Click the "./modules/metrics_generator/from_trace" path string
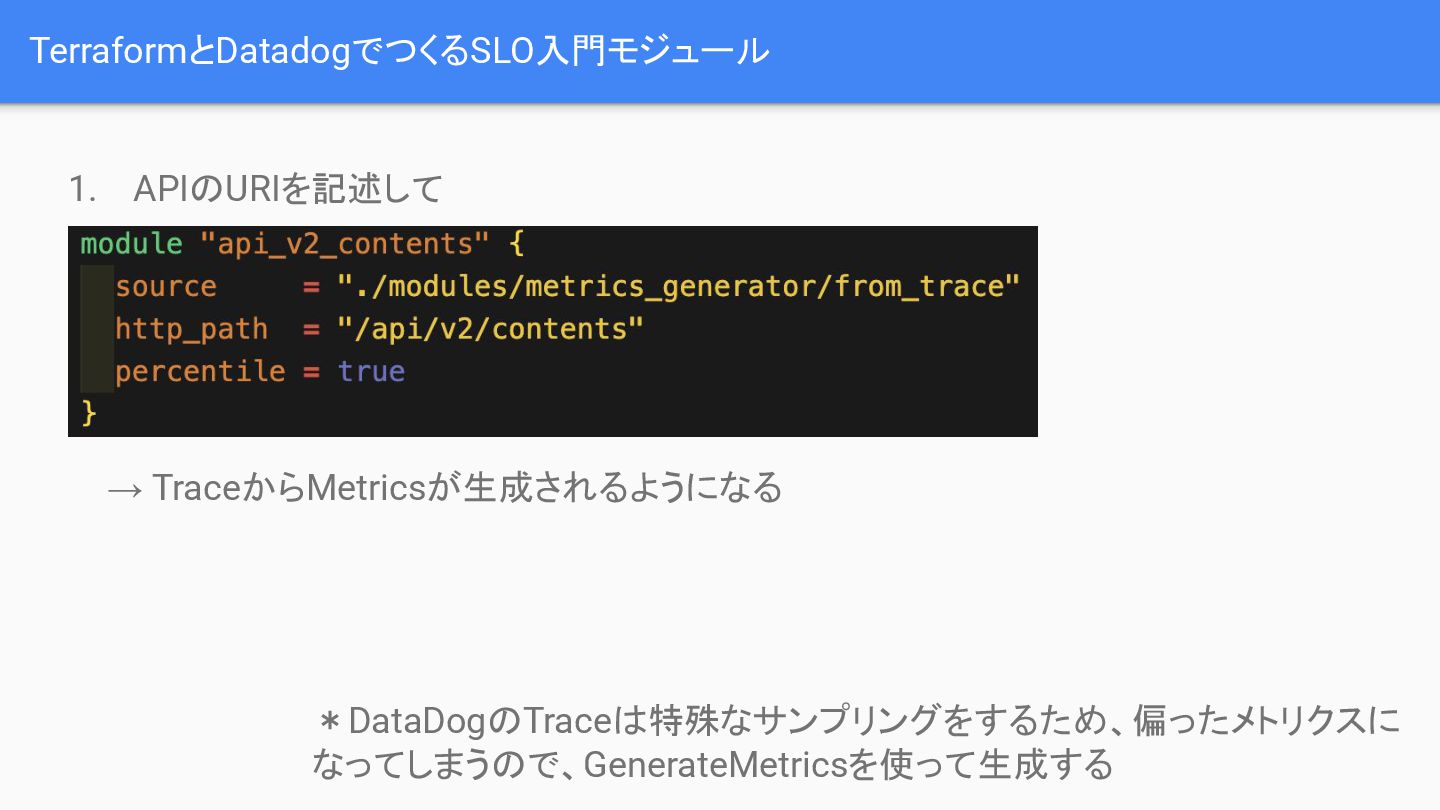 [678, 287]
